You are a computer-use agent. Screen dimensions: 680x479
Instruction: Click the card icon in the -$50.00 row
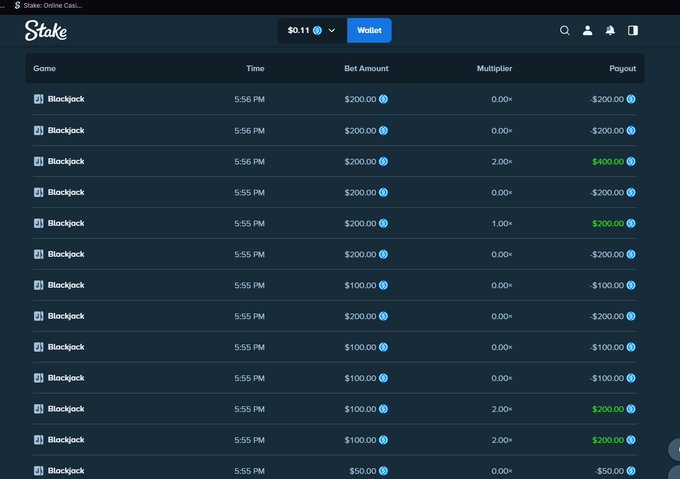tap(39, 471)
